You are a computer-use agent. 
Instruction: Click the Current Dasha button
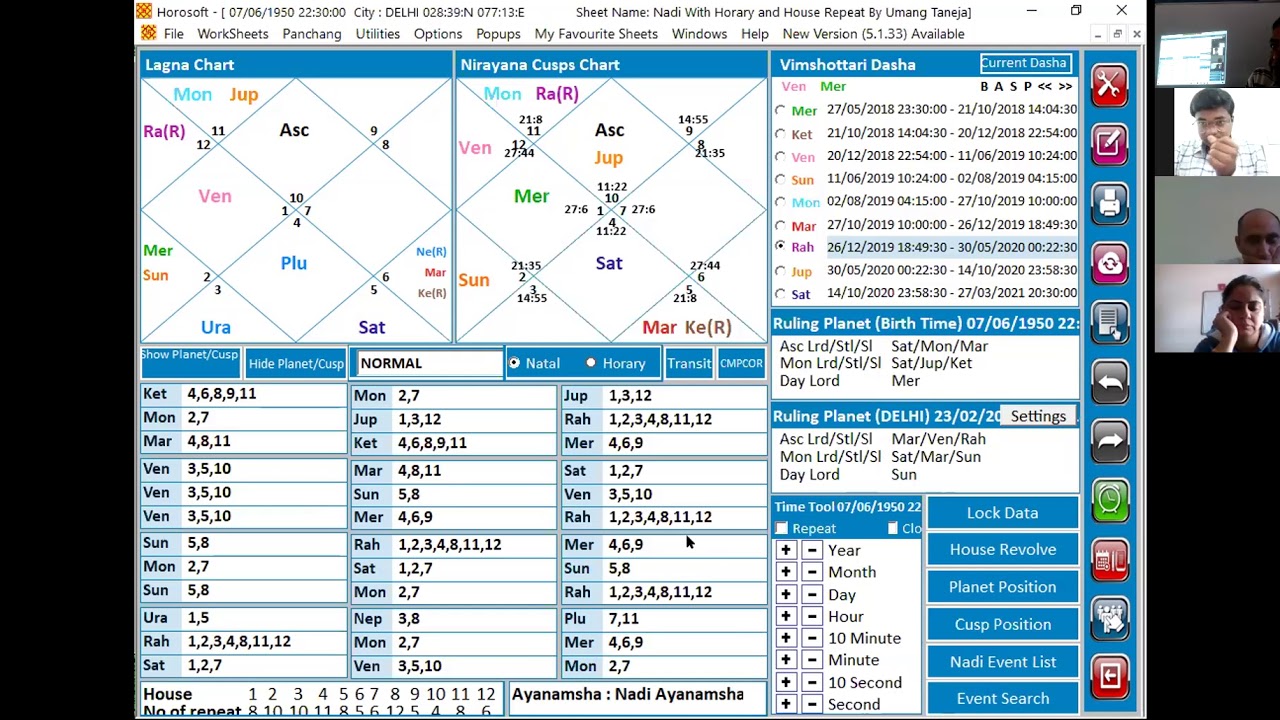(x=1024, y=63)
